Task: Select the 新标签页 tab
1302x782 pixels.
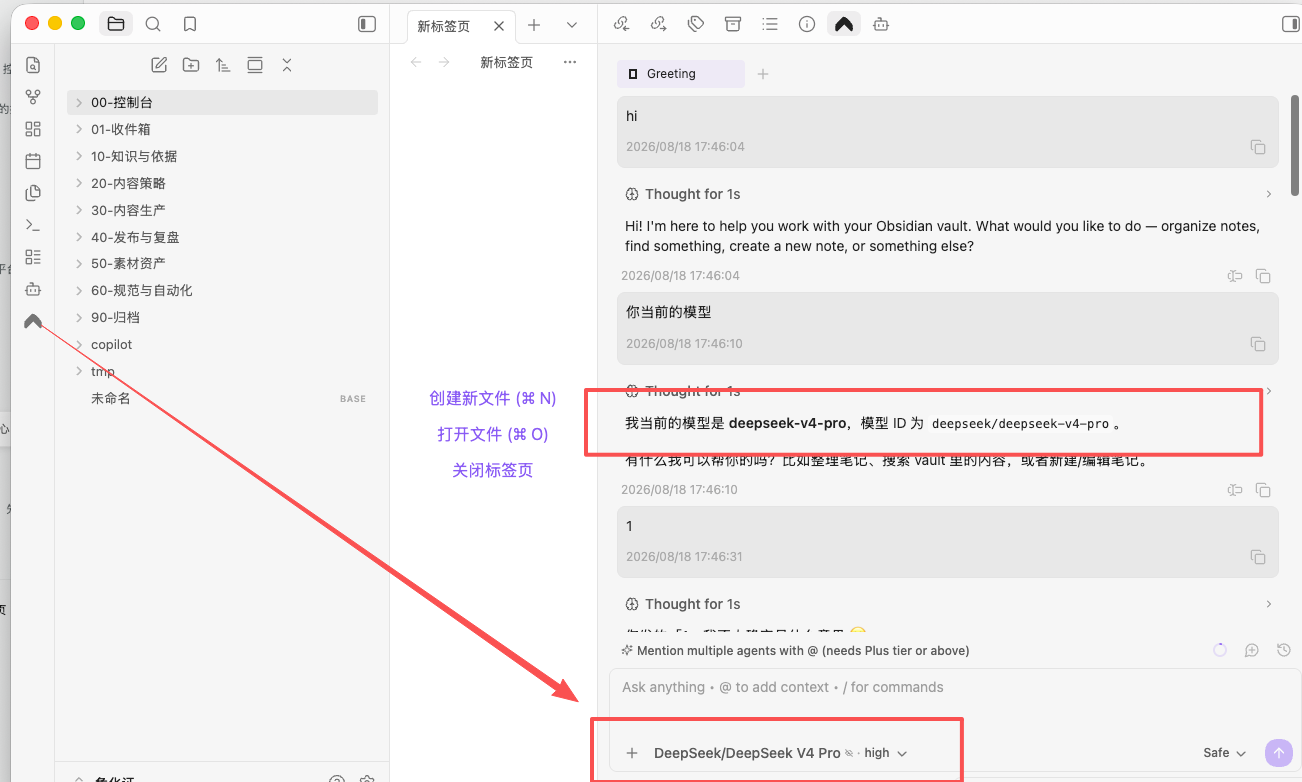Action: (462, 26)
